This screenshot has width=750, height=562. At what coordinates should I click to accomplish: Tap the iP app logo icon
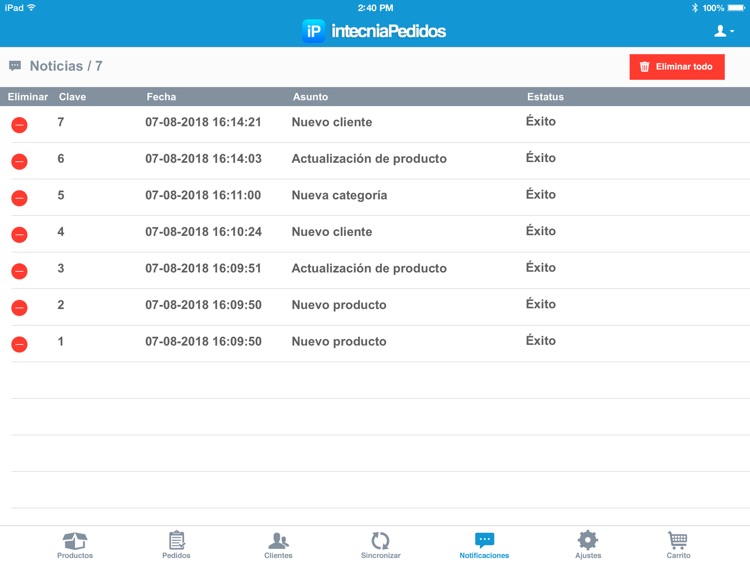(x=313, y=31)
